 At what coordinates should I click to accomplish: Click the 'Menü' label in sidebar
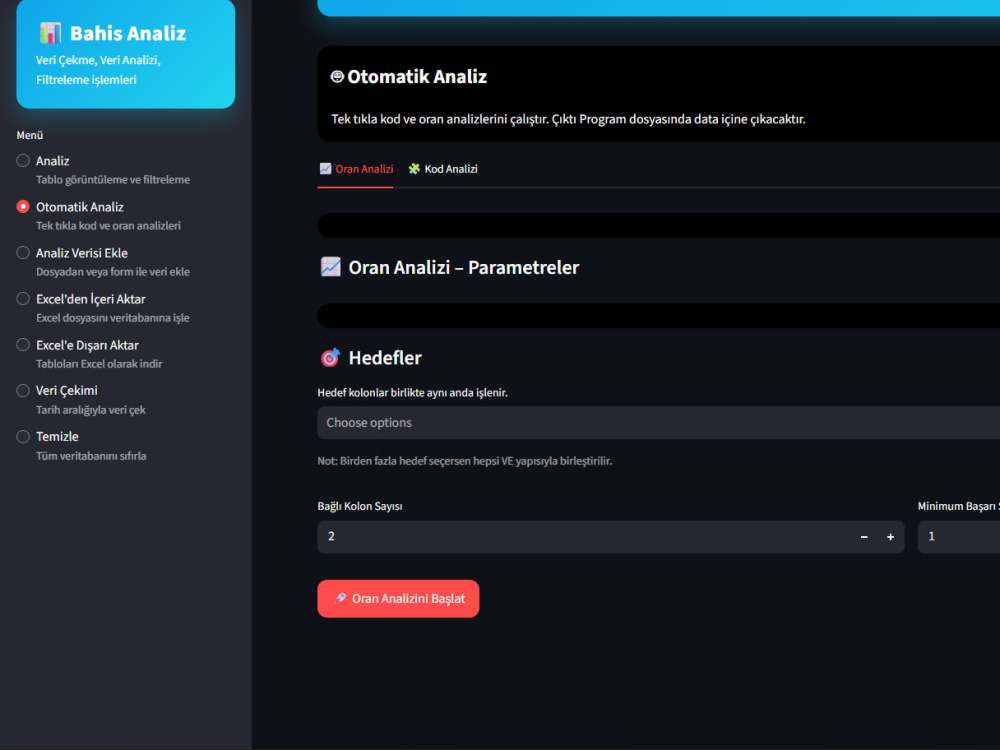pyautogui.click(x=30, y=135)
